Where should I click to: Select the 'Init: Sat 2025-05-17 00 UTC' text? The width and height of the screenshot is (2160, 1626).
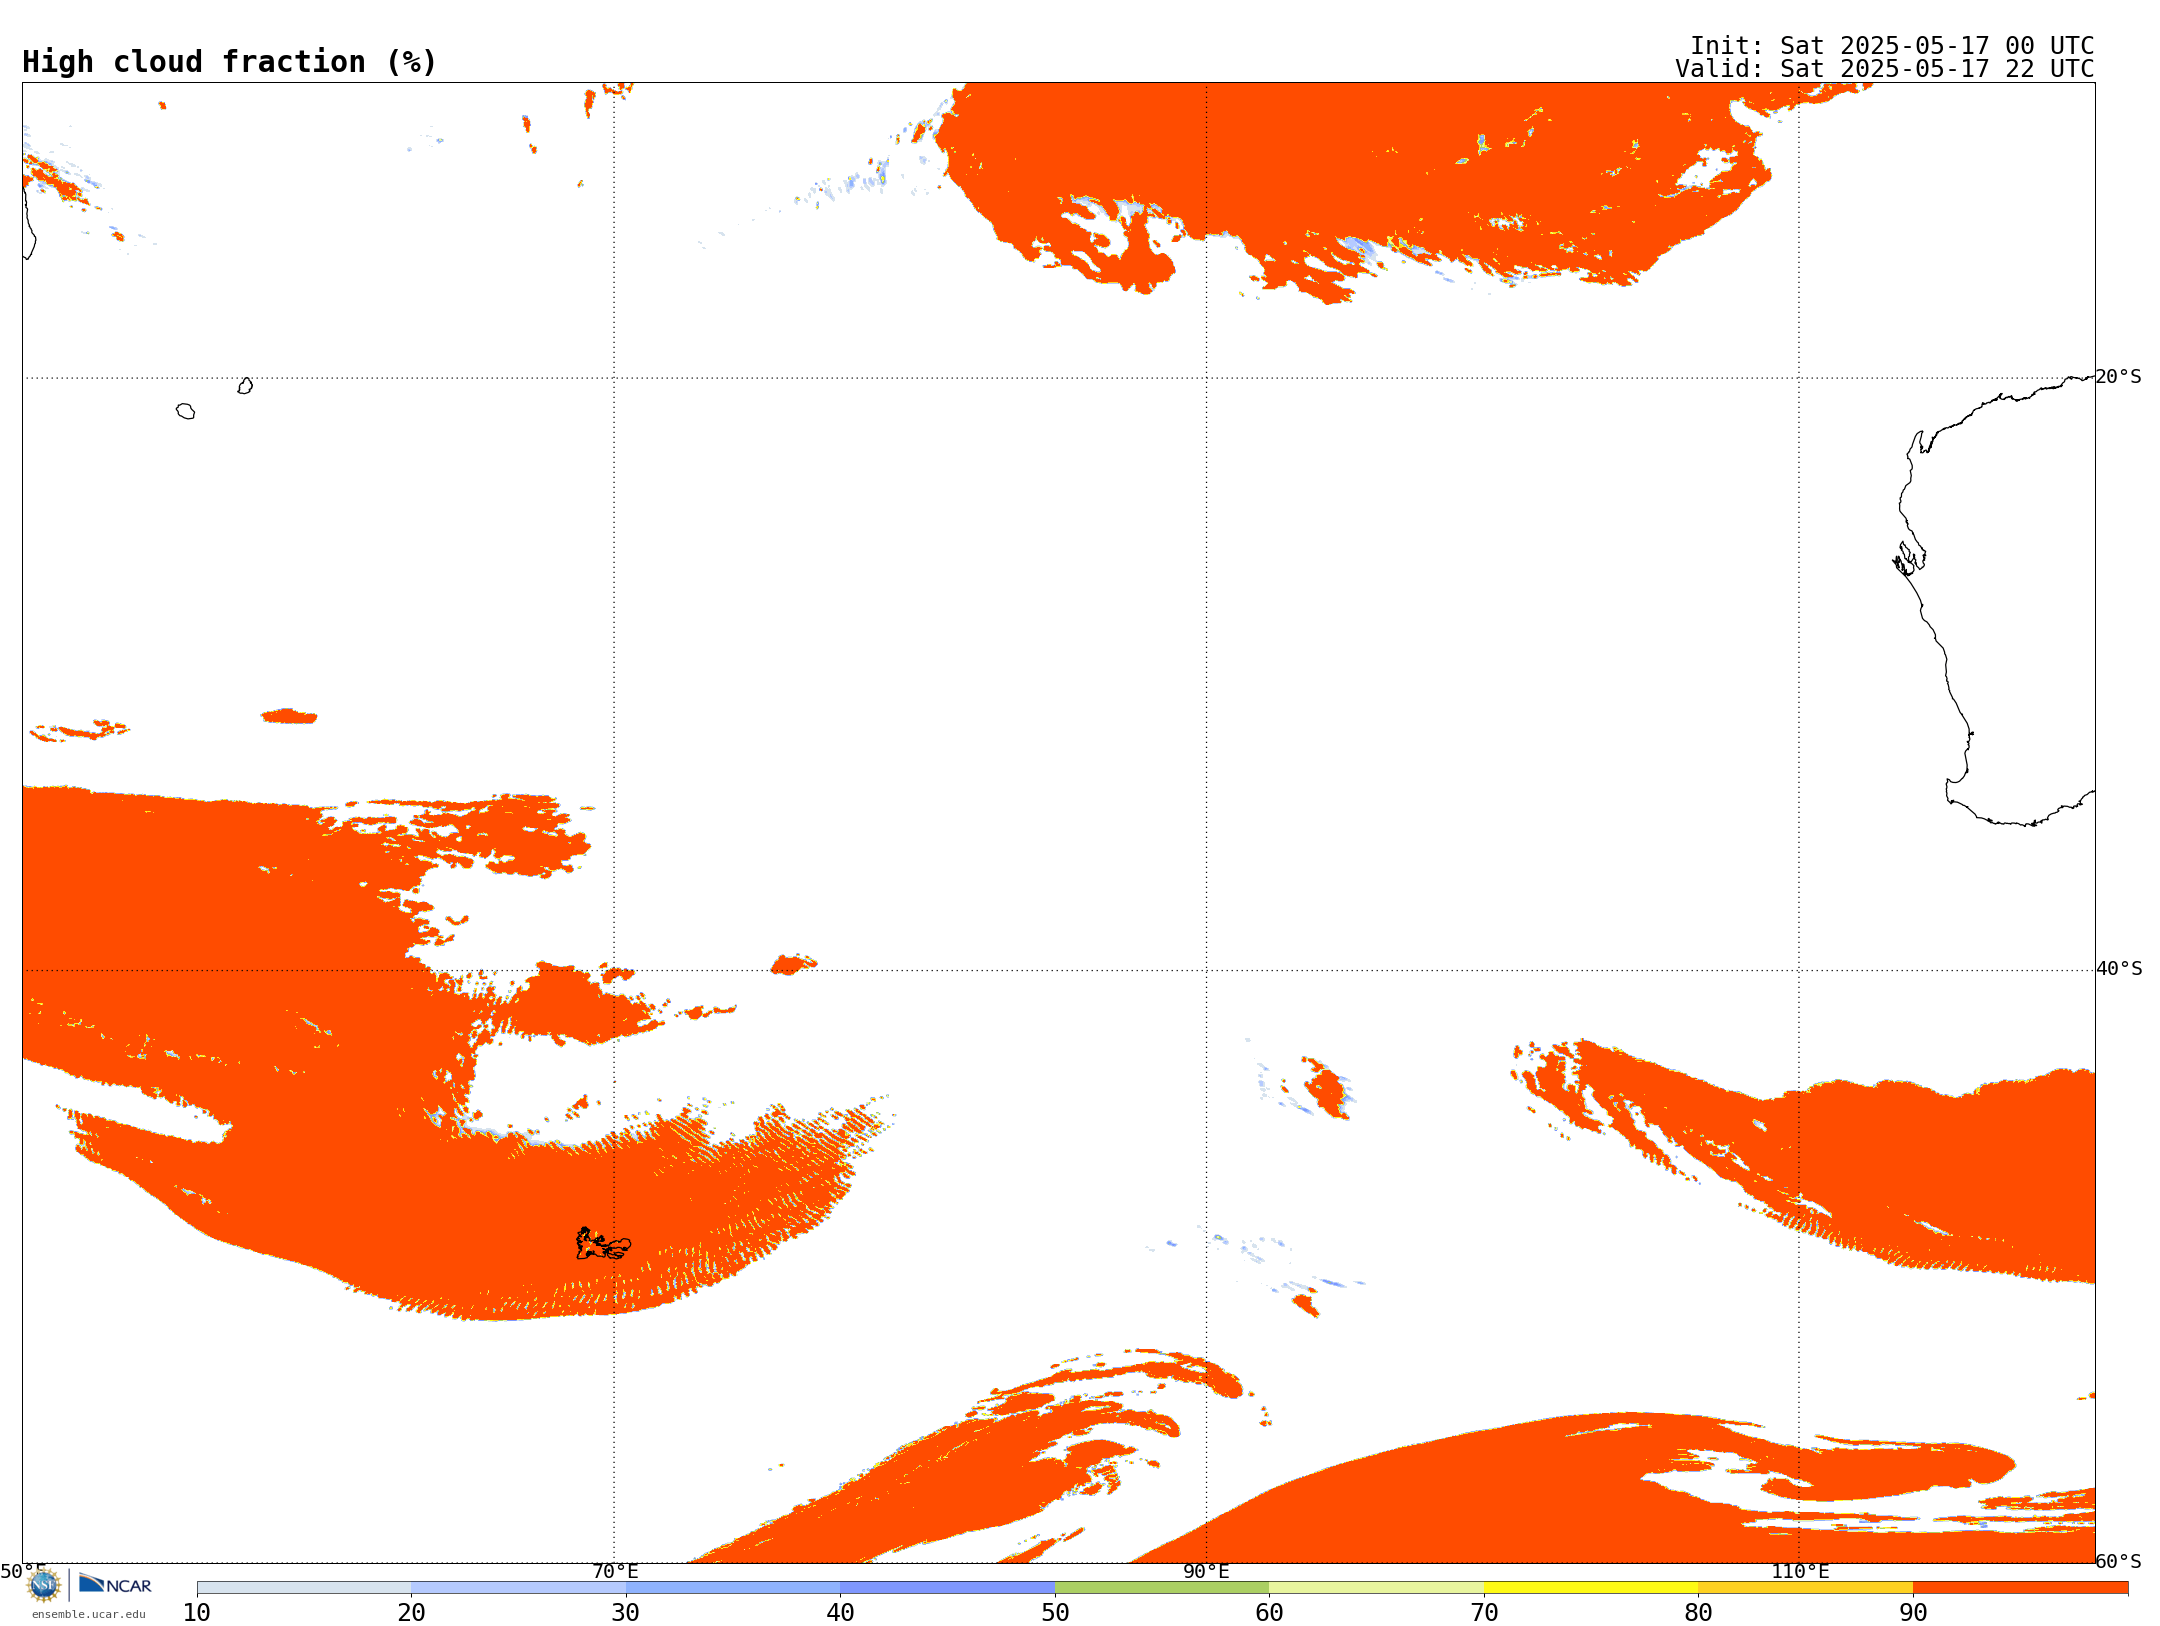point(1892,46)
